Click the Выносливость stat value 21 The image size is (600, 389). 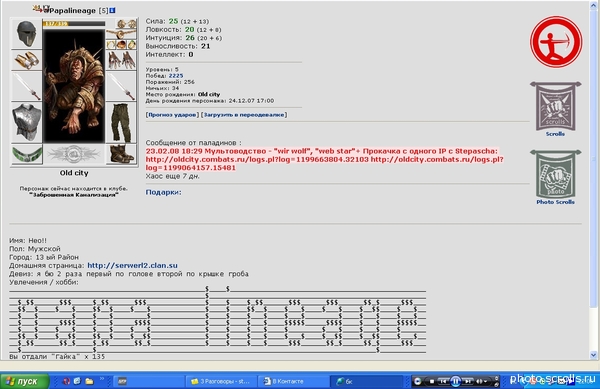(205, 46)
